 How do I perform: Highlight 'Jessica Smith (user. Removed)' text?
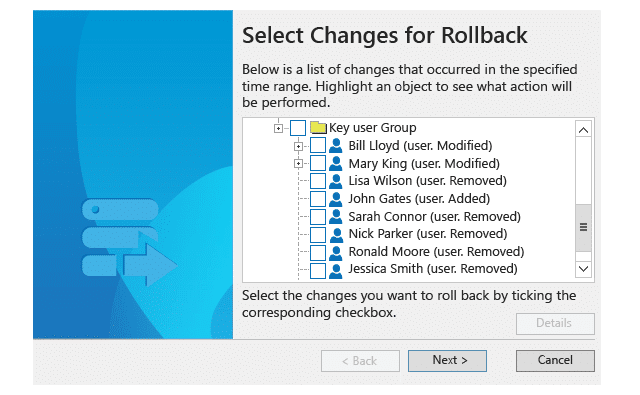pyautogui.click(x=433, y=269)
